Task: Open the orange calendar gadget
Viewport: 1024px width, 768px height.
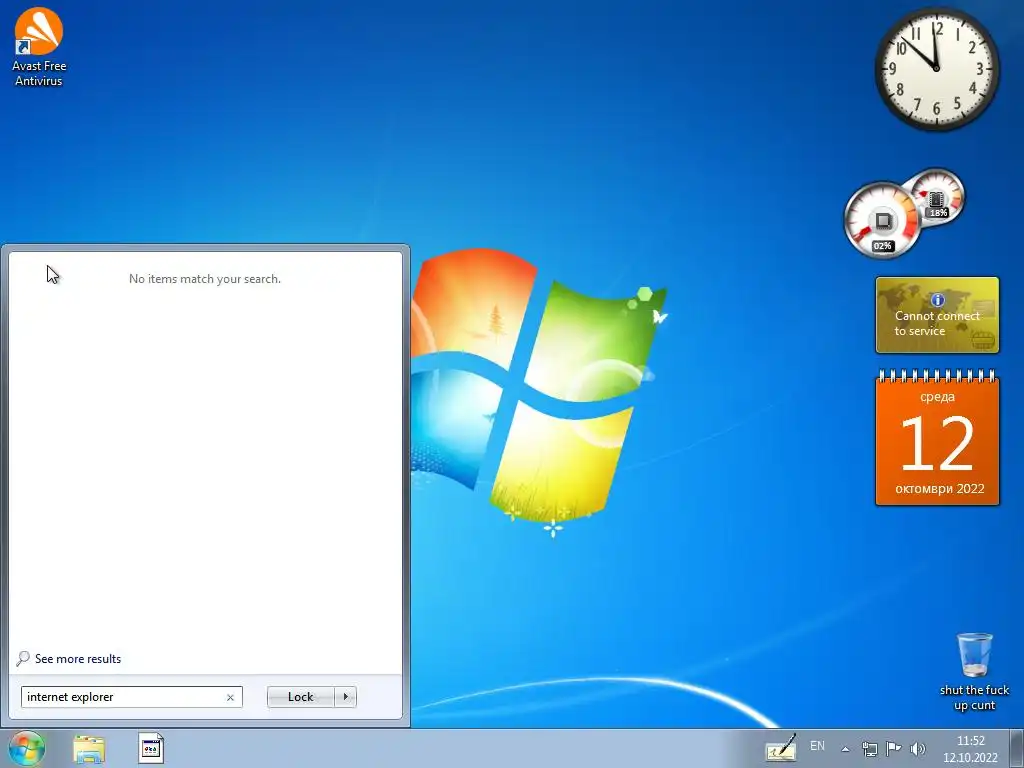Action: point(937,438)
